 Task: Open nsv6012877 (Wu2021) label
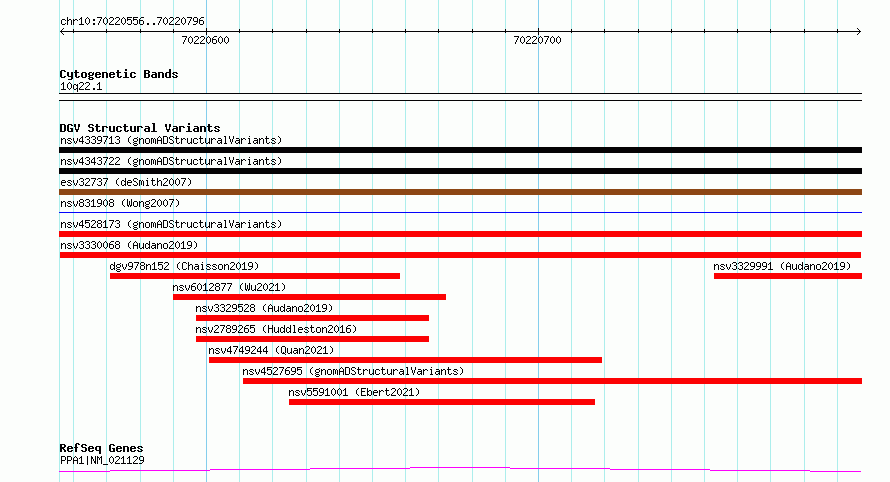point(229,287)
